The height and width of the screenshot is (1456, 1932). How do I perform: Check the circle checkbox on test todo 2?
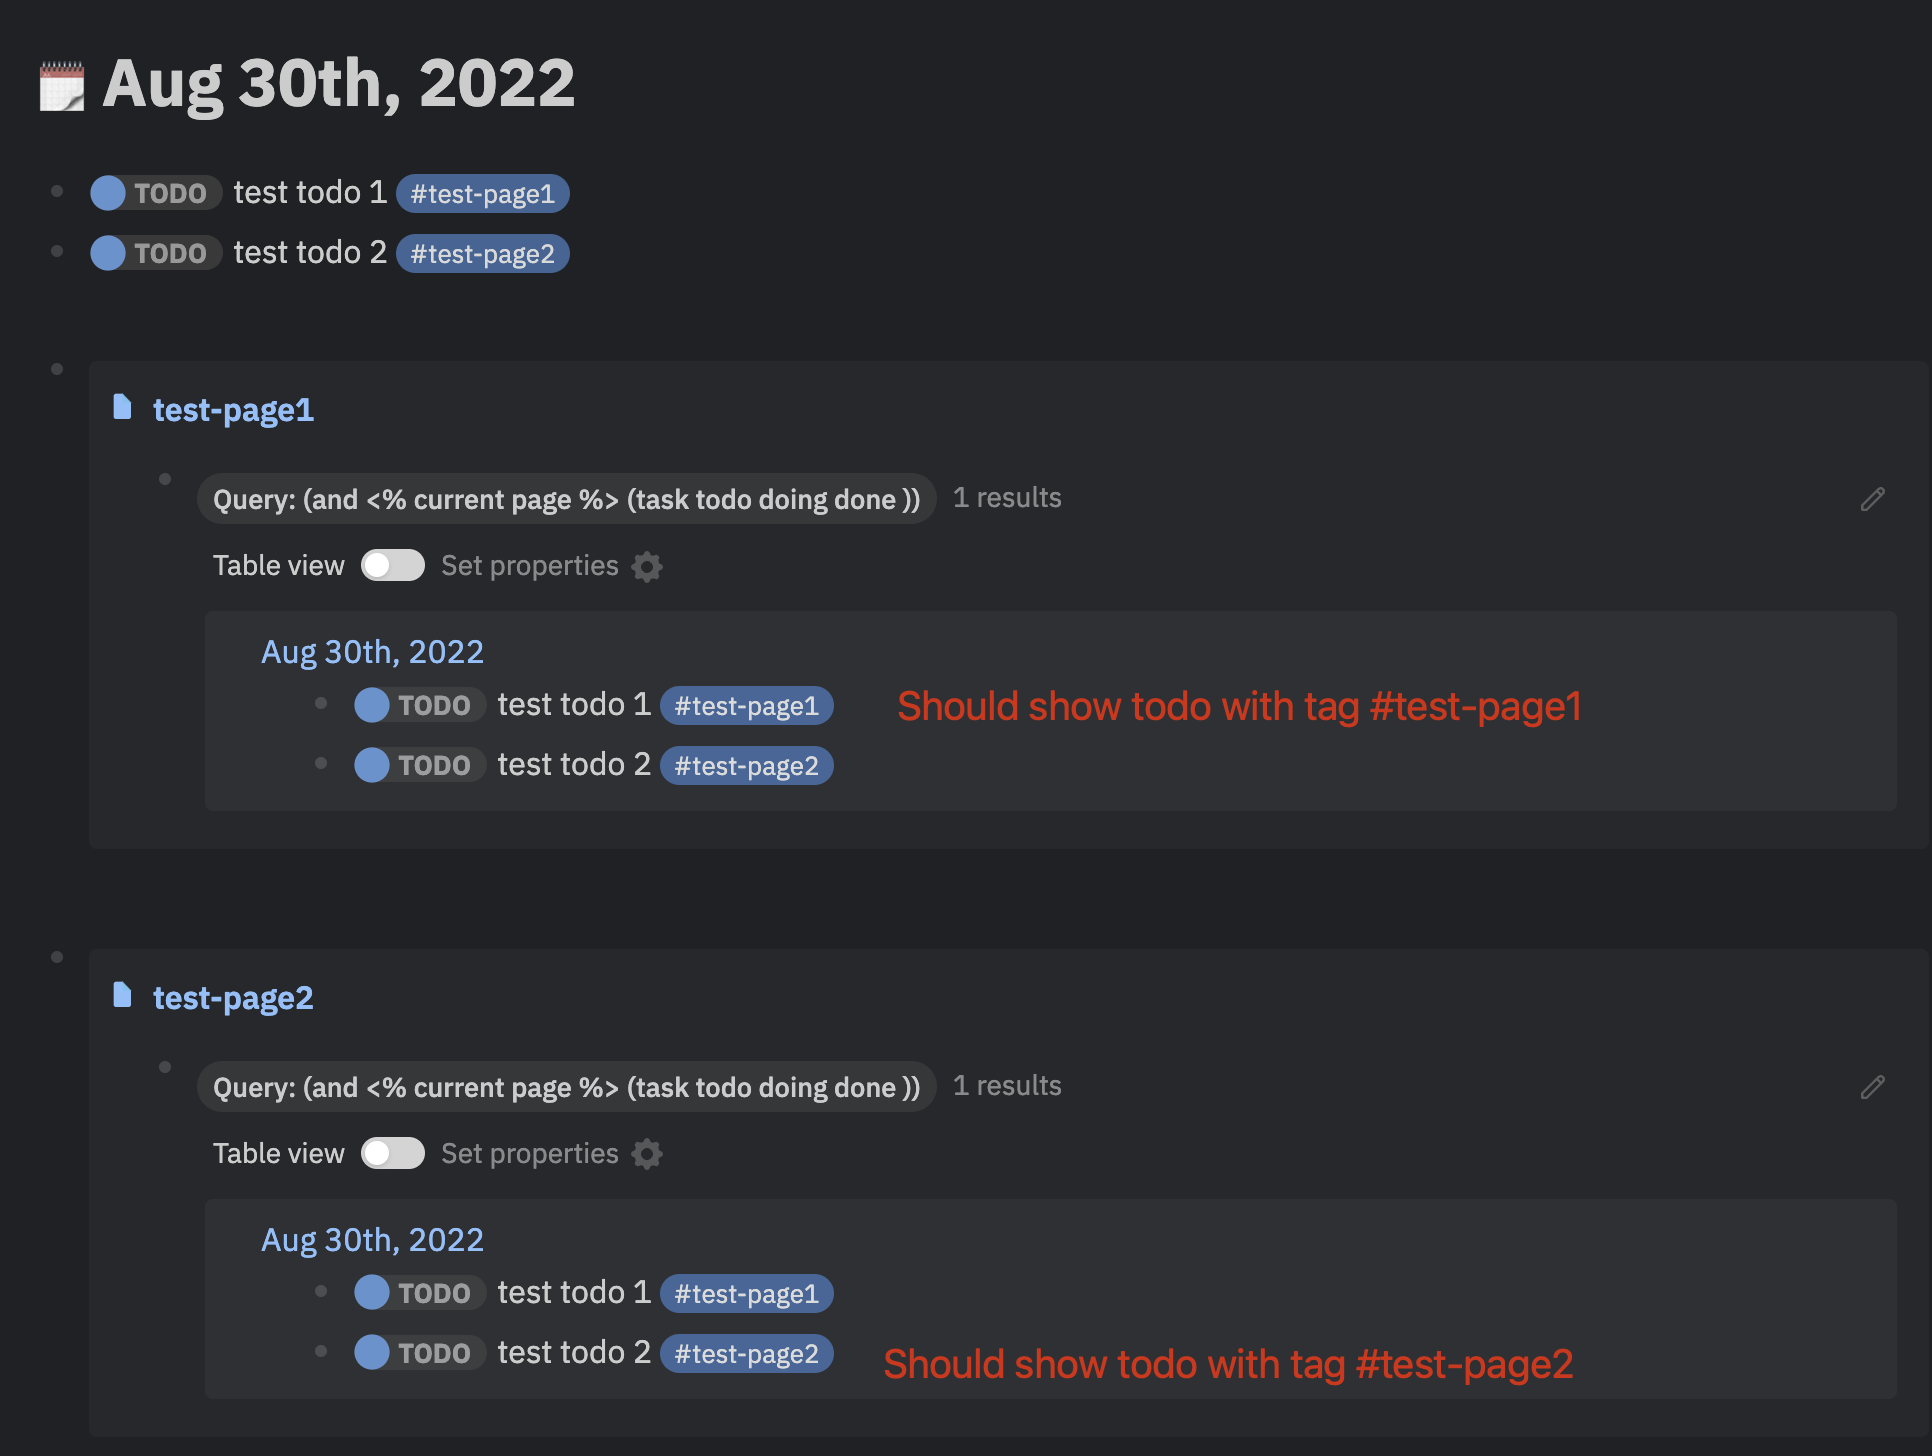(106, 253)
